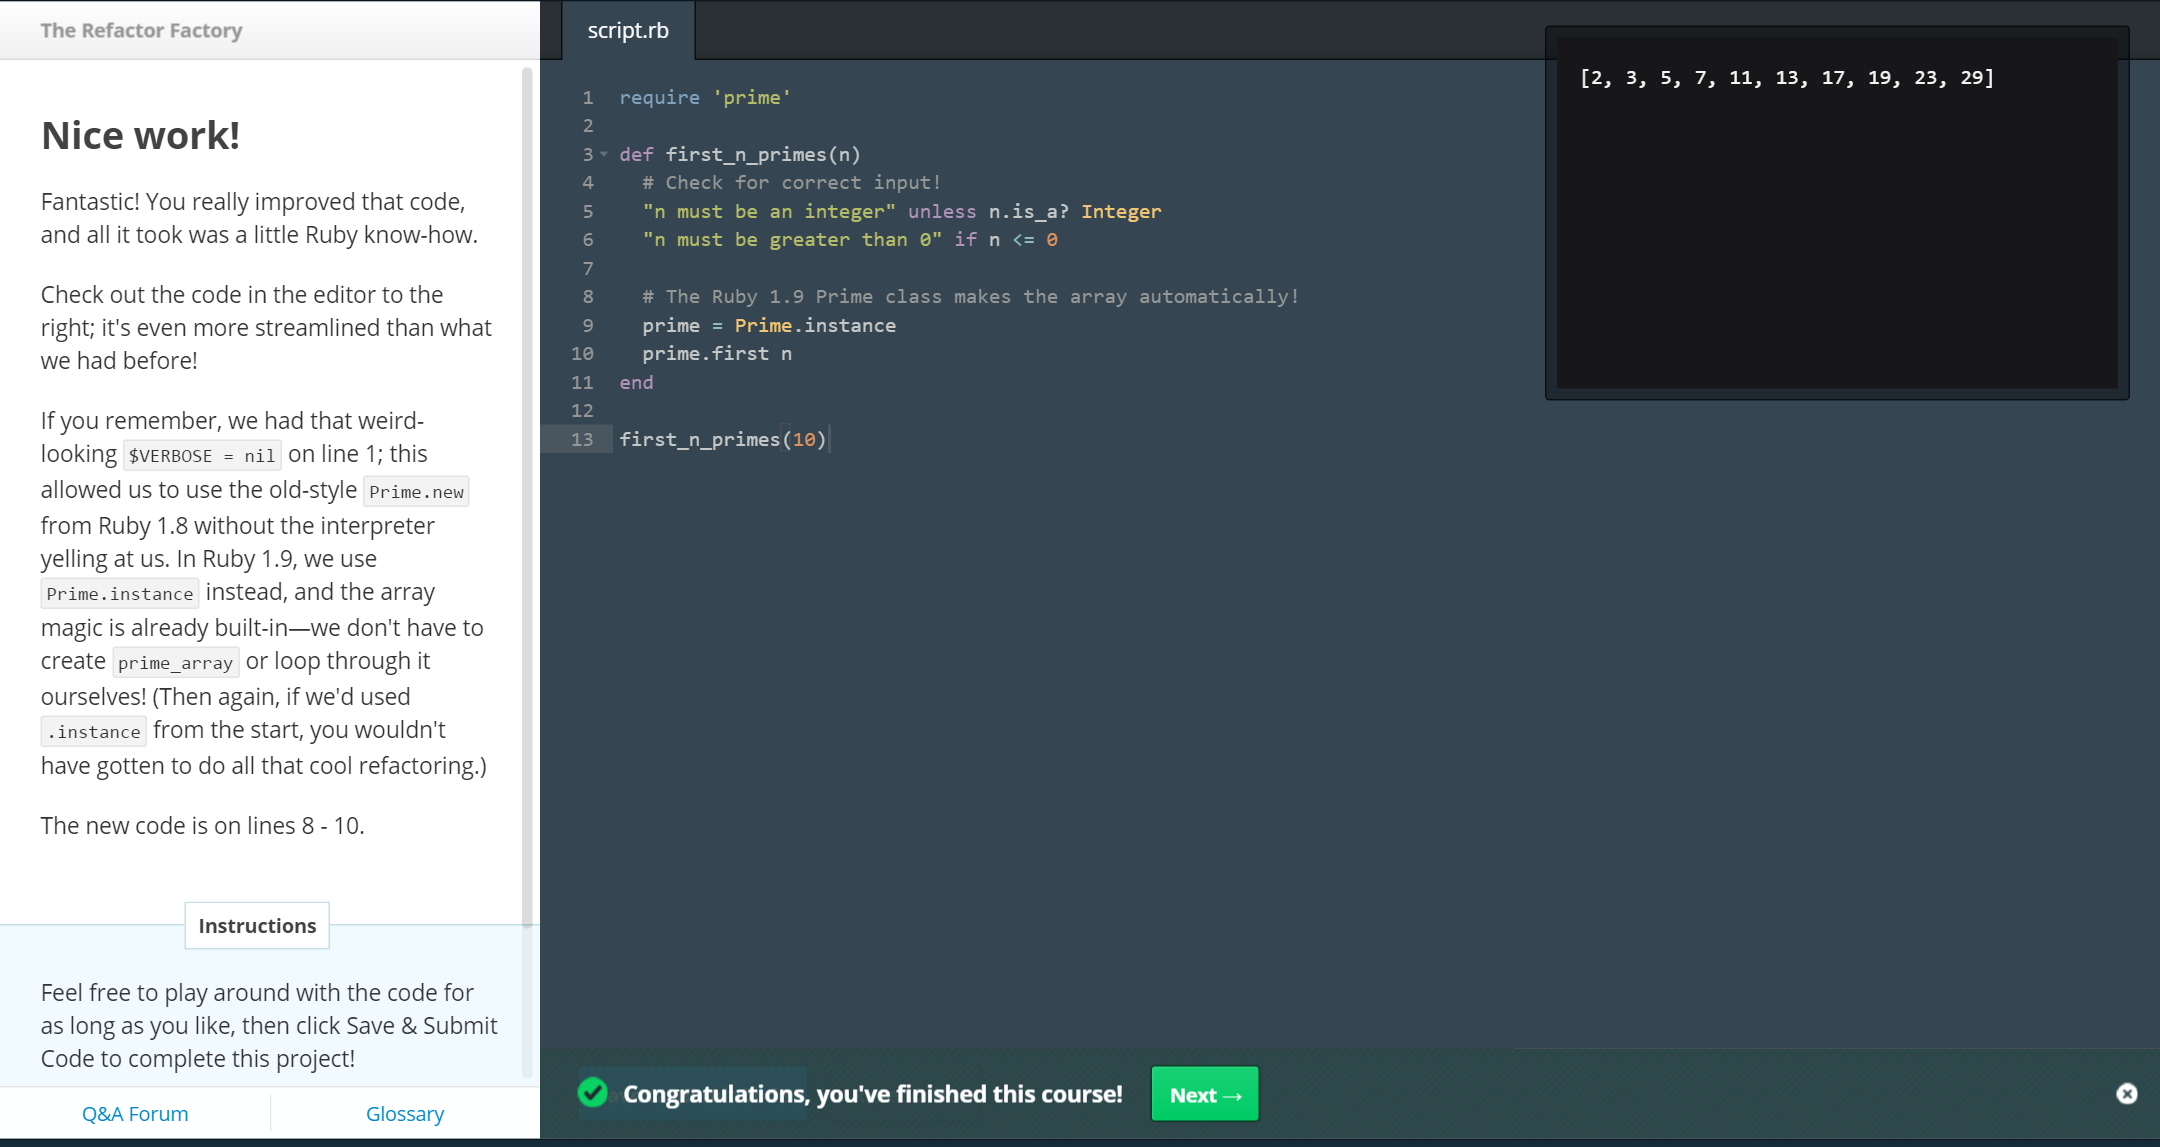The image size is (2160, 1147).
Task: Click the end keyword on line 11
Action: (x=636, y=382)
